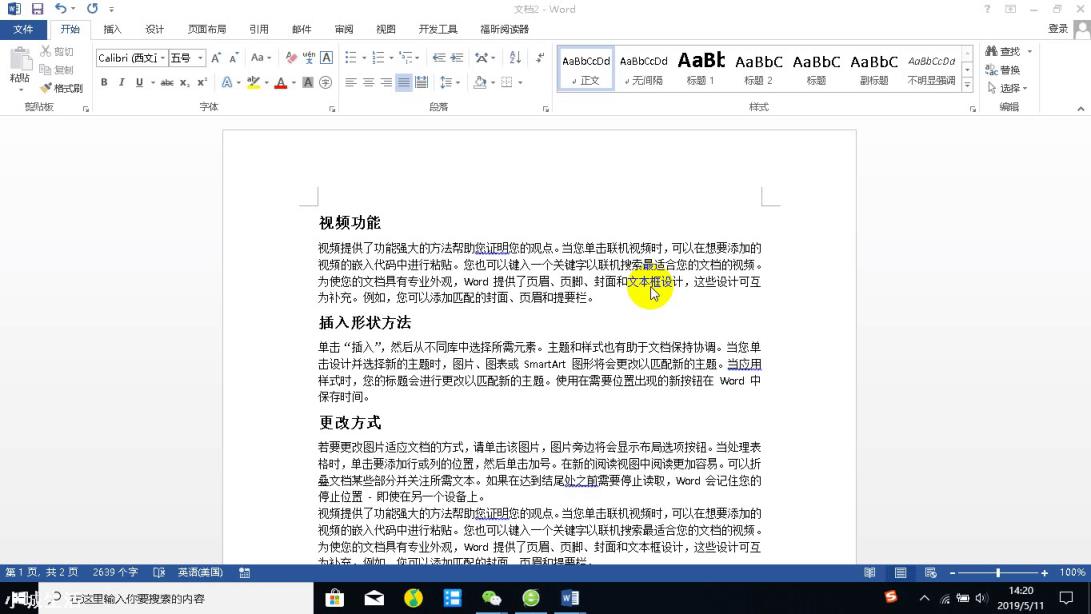Open bullet list dropdown
The image size is (1091, 614).
coord(364,58)
